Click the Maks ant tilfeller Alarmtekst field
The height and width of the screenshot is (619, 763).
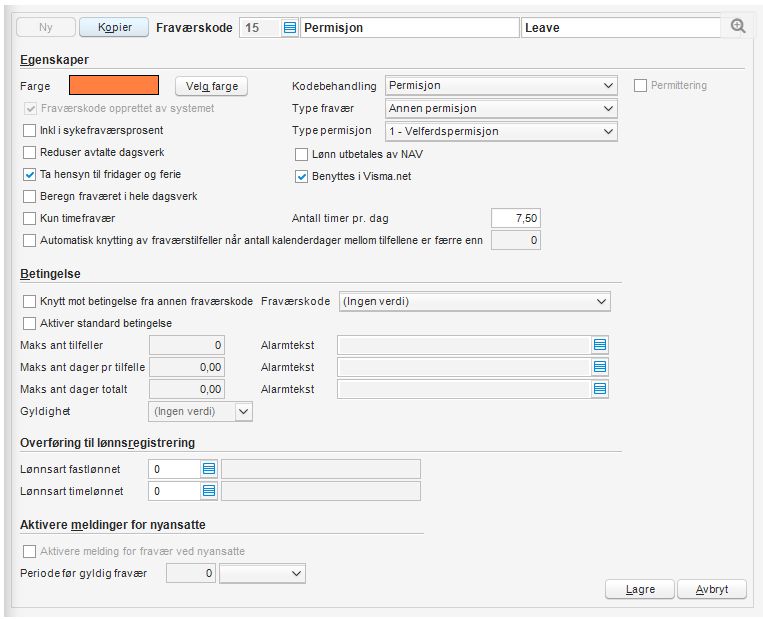[x=465, y=345]
